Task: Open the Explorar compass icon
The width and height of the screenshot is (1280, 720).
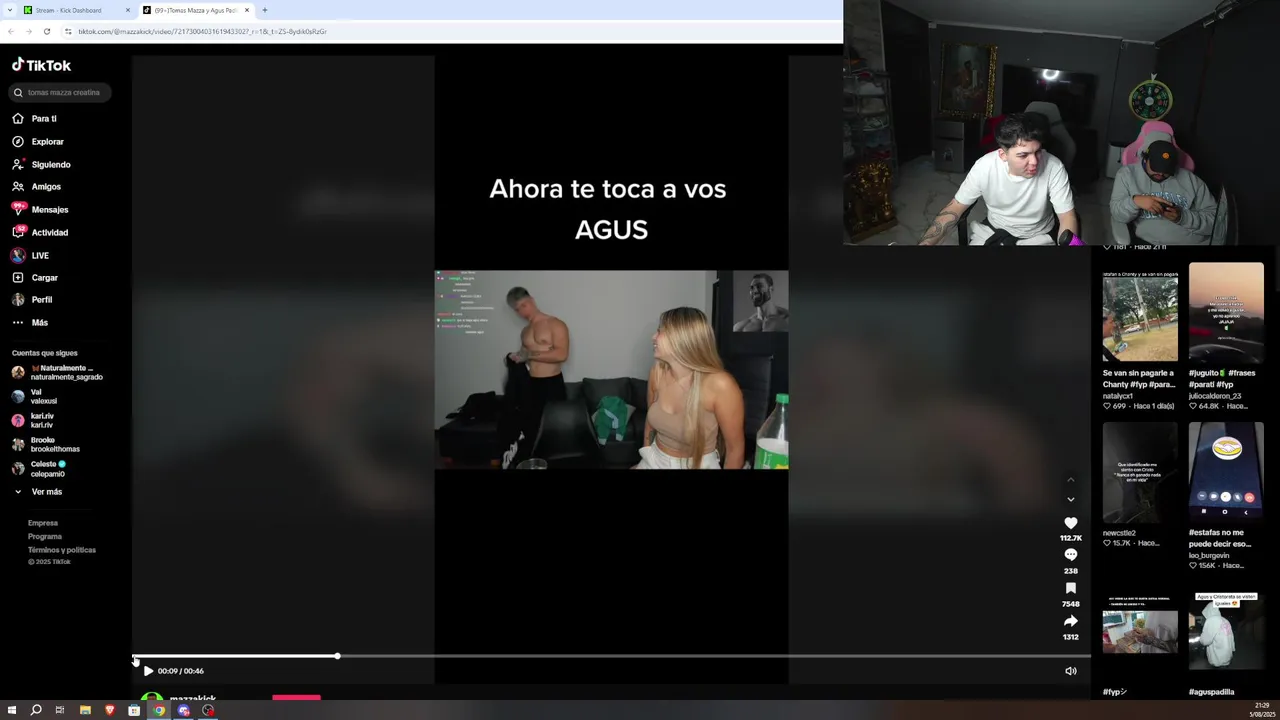Action: (x=18, y=141)
